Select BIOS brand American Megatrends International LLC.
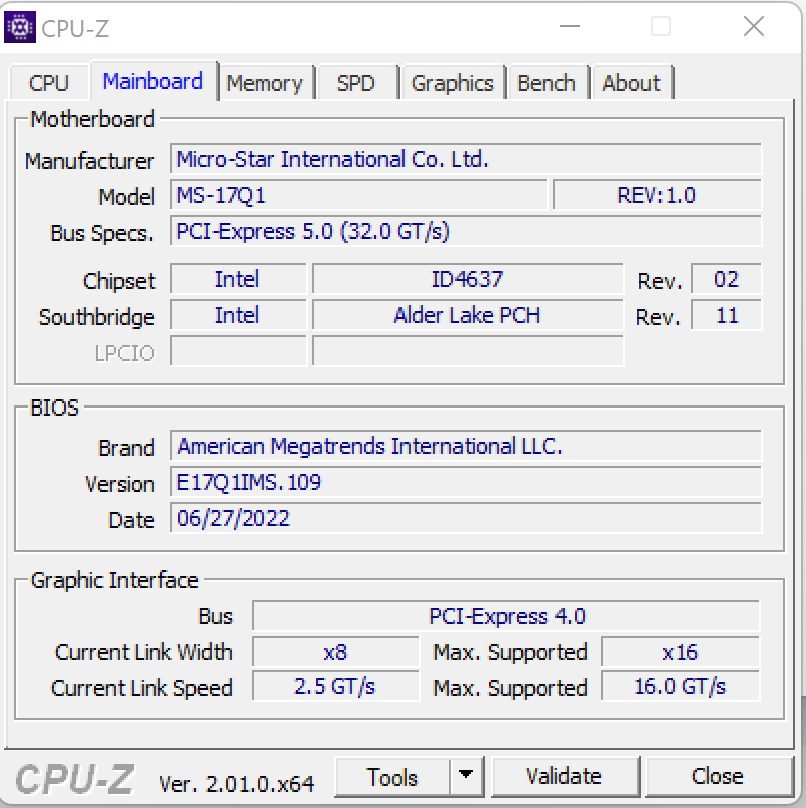The image size is (806, 808). [x=466, y=446]
